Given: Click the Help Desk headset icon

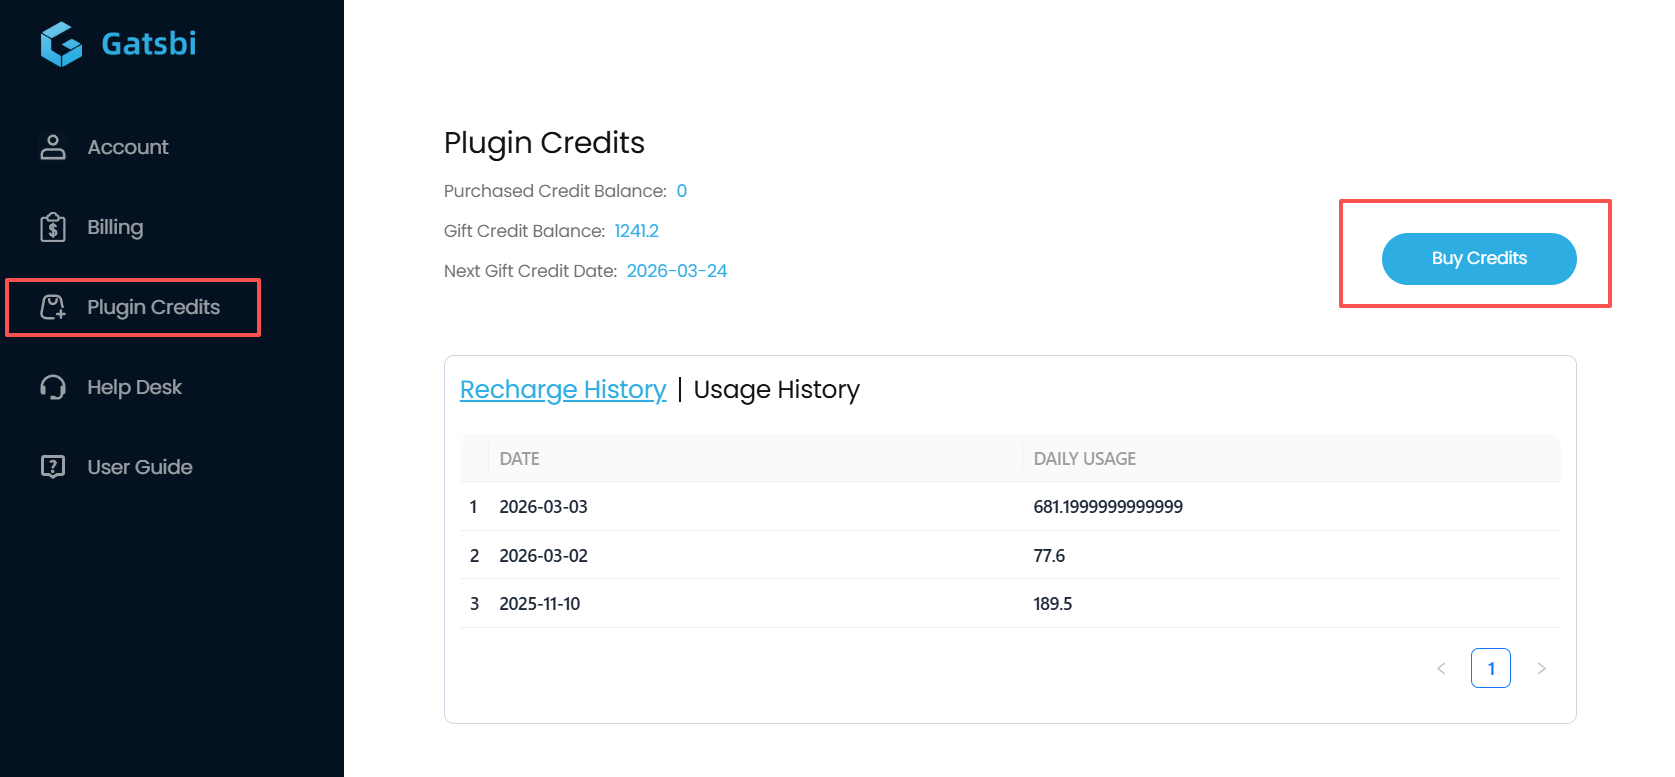Looking at the screenshot, I should tap(52, 387).
